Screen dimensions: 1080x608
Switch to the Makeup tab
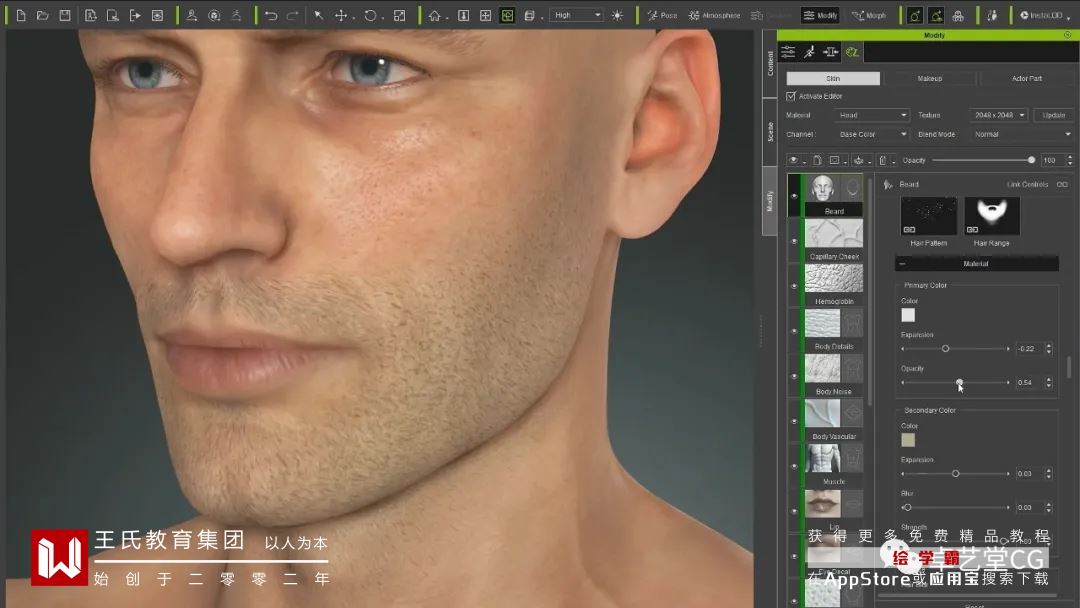tap(930, 78)
